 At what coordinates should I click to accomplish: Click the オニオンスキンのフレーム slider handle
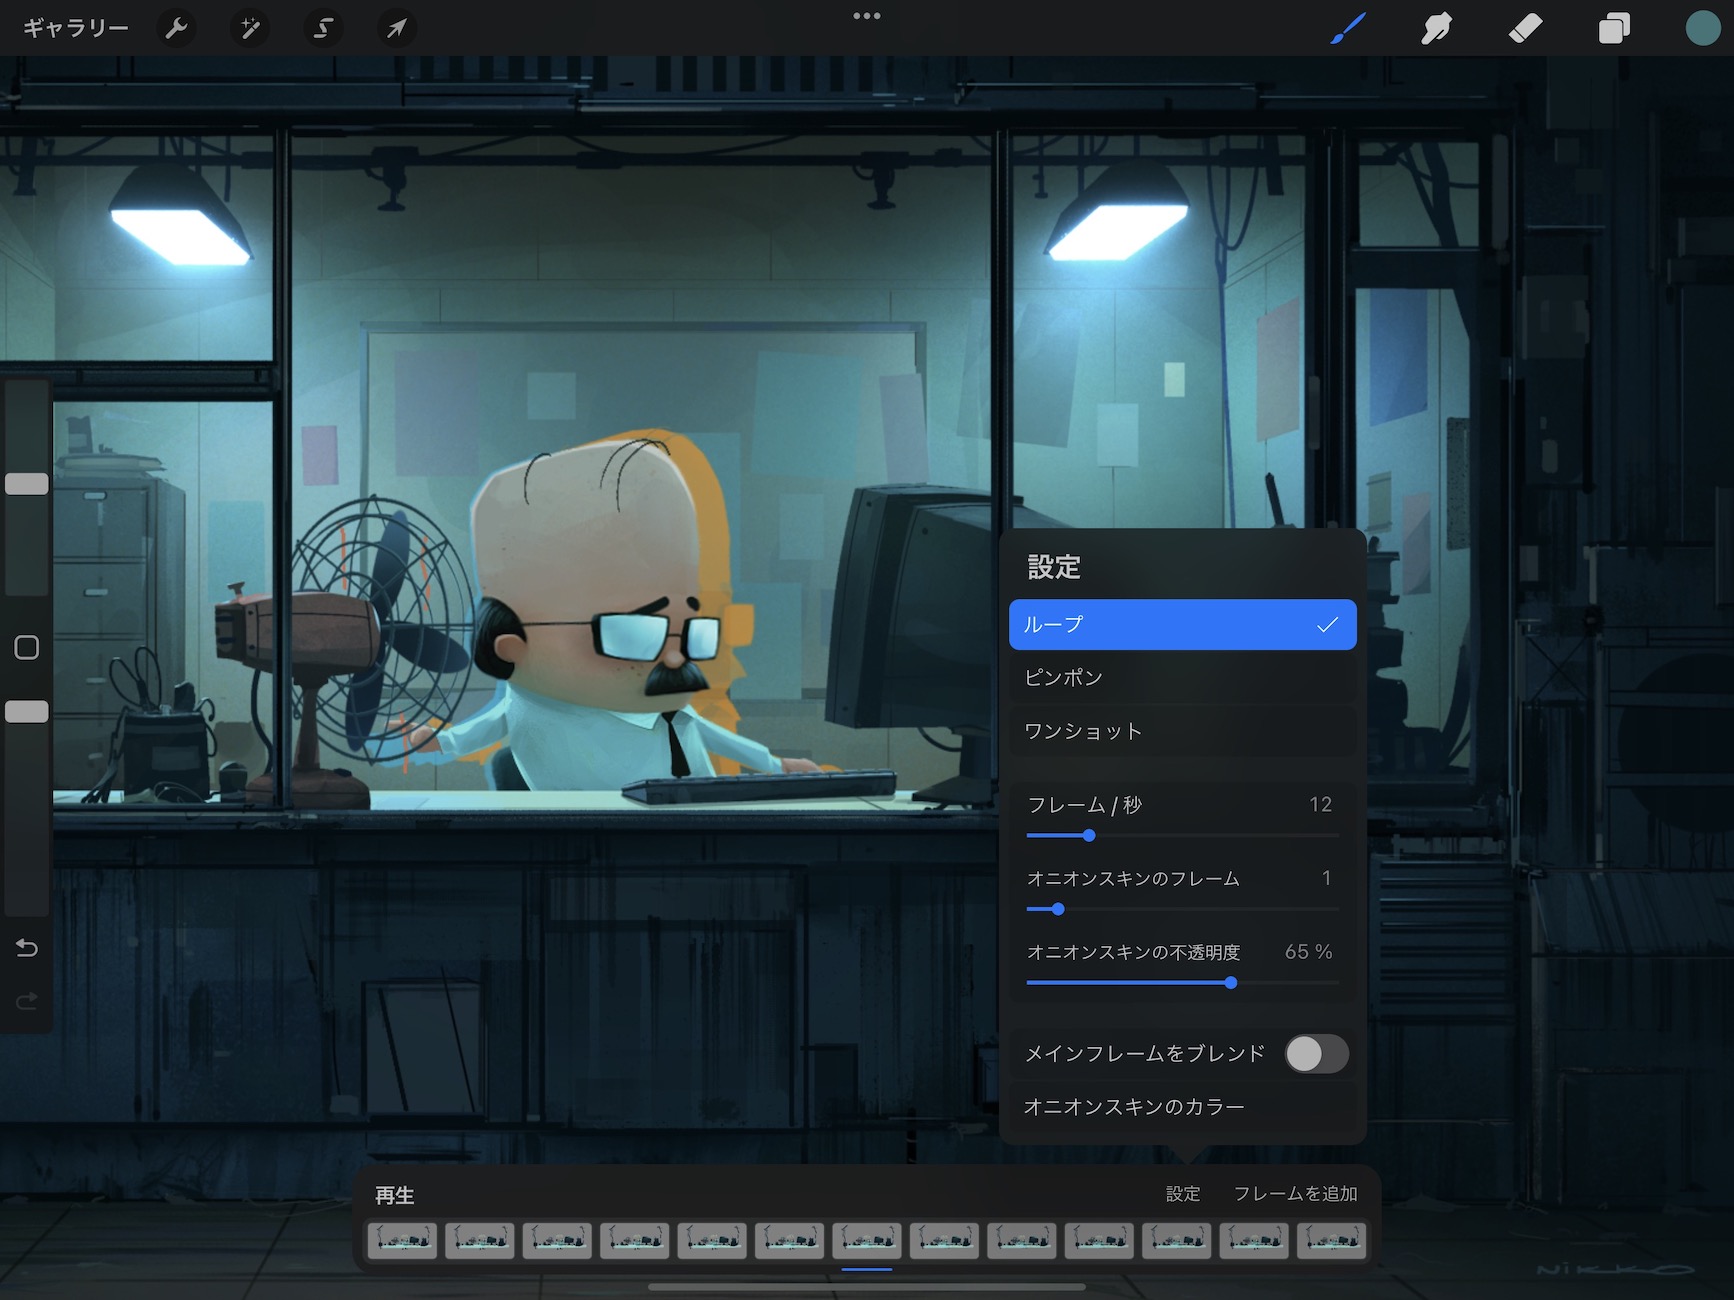click(1058, 909)
